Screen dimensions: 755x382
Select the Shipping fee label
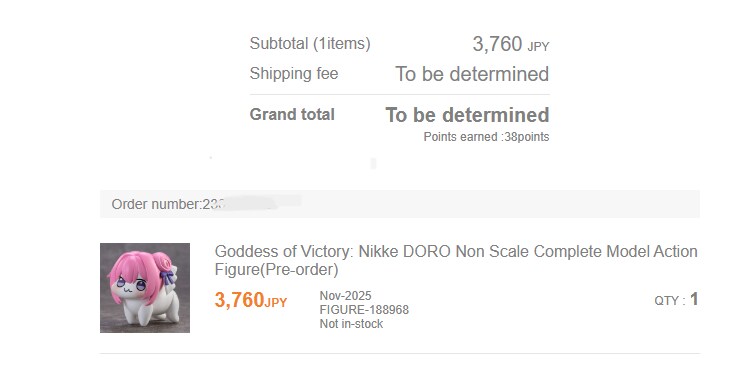click(294, 74)
